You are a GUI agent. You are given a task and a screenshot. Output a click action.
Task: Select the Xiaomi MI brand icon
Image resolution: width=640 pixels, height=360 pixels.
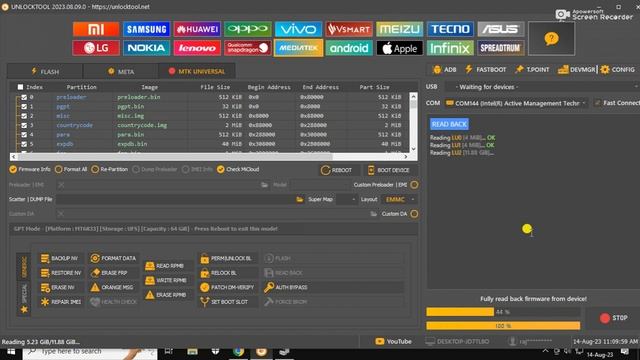96,29
